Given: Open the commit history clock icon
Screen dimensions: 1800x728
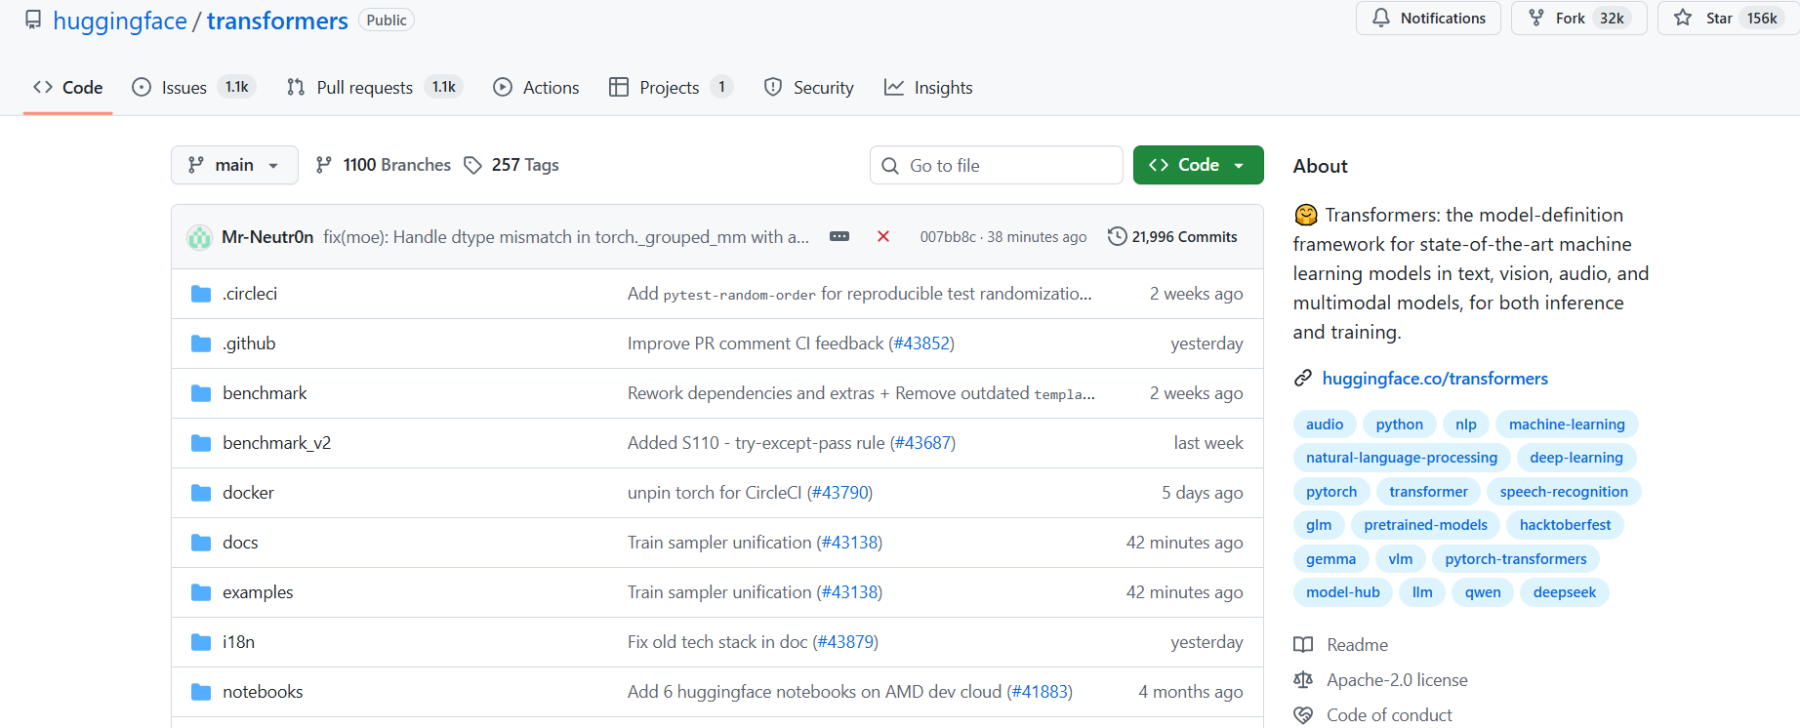Looking at the screenshot, I should coord(1117,237).
